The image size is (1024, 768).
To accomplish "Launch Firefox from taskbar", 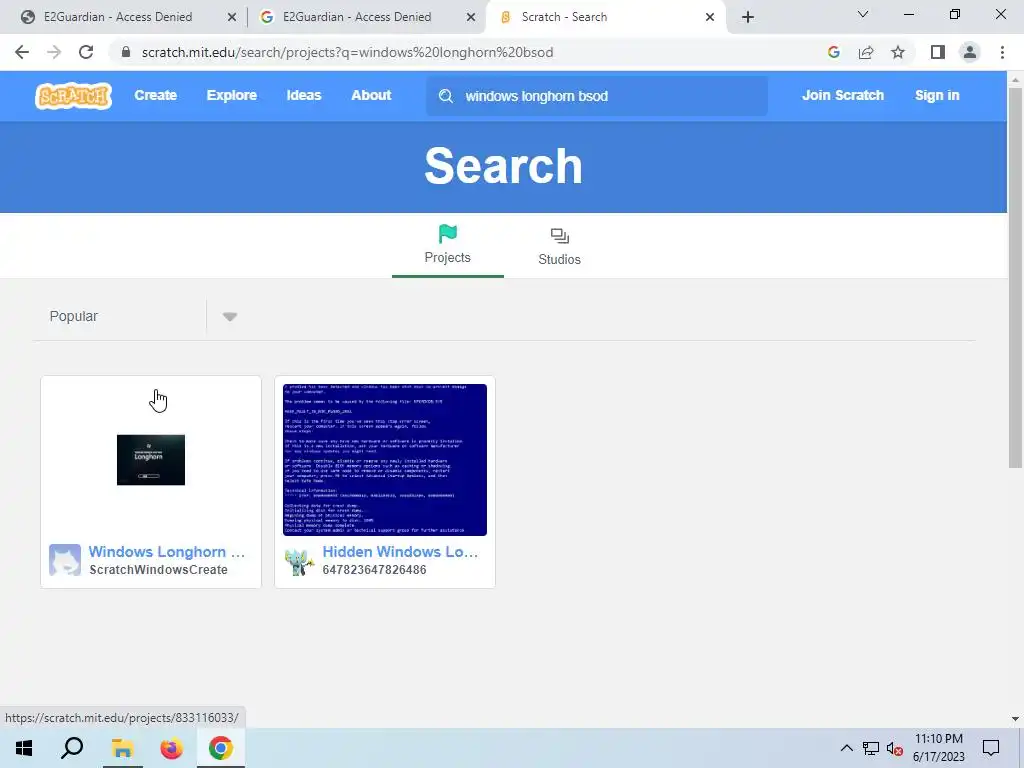I will pos(171,748).
